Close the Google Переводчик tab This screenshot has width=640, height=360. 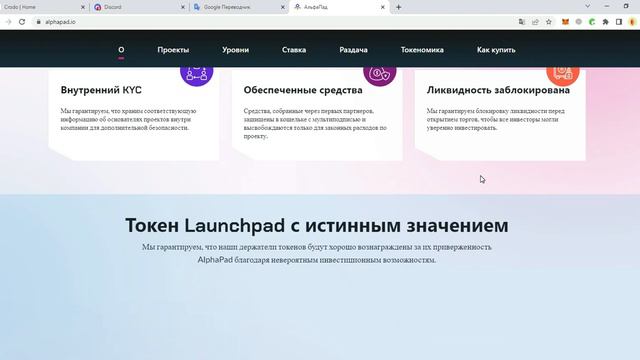point(282,7)
